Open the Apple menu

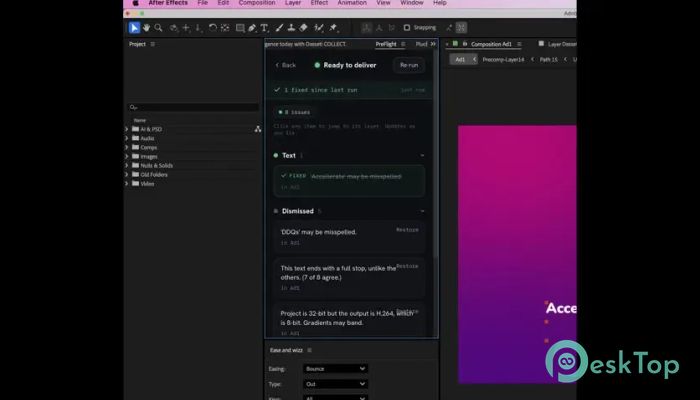point(135,3)
